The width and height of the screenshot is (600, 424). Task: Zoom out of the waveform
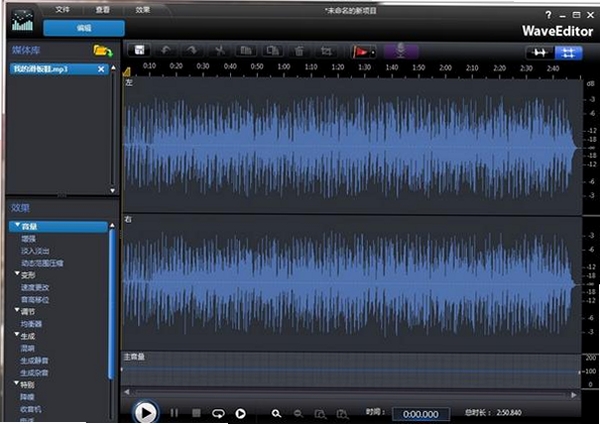[x=298, y=414]
